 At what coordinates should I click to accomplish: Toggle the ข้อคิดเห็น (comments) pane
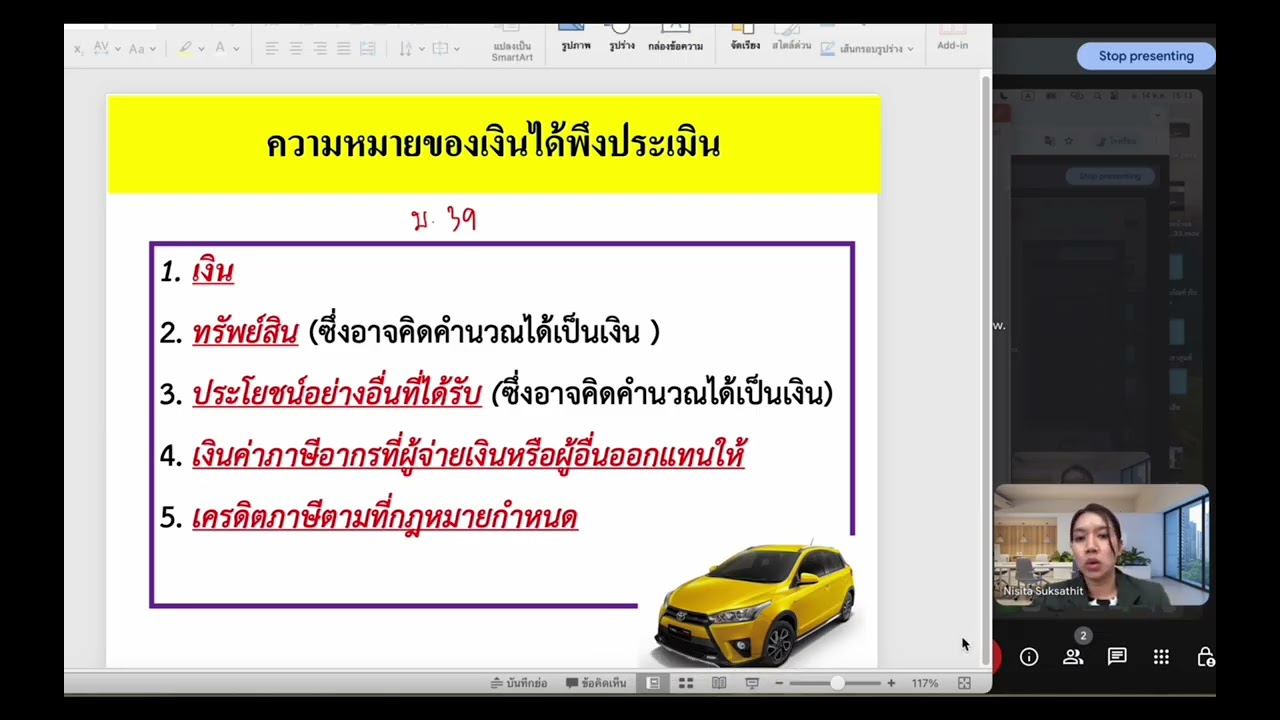pyautogui.click(x=596, y=683)
